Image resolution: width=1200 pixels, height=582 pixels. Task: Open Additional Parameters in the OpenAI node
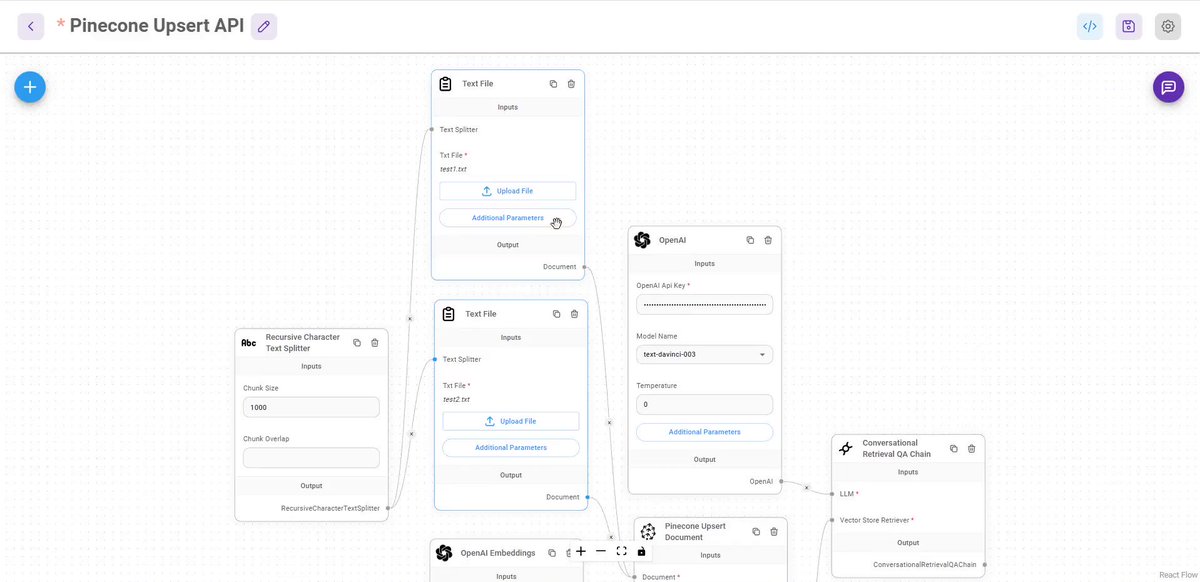click(x=705, y=432)
